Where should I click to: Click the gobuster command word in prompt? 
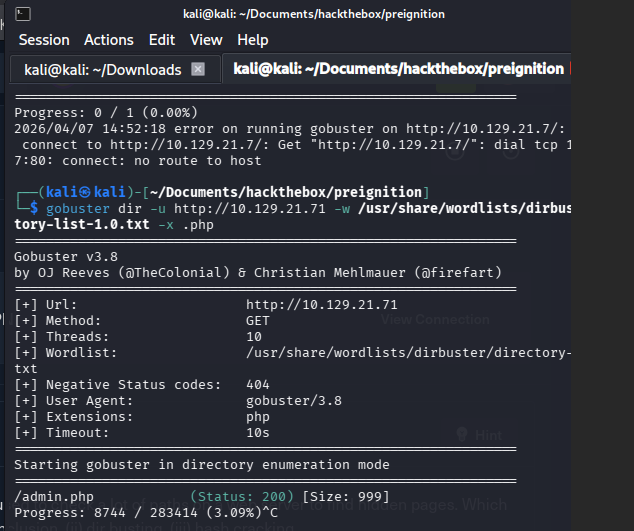pos(78,209)
